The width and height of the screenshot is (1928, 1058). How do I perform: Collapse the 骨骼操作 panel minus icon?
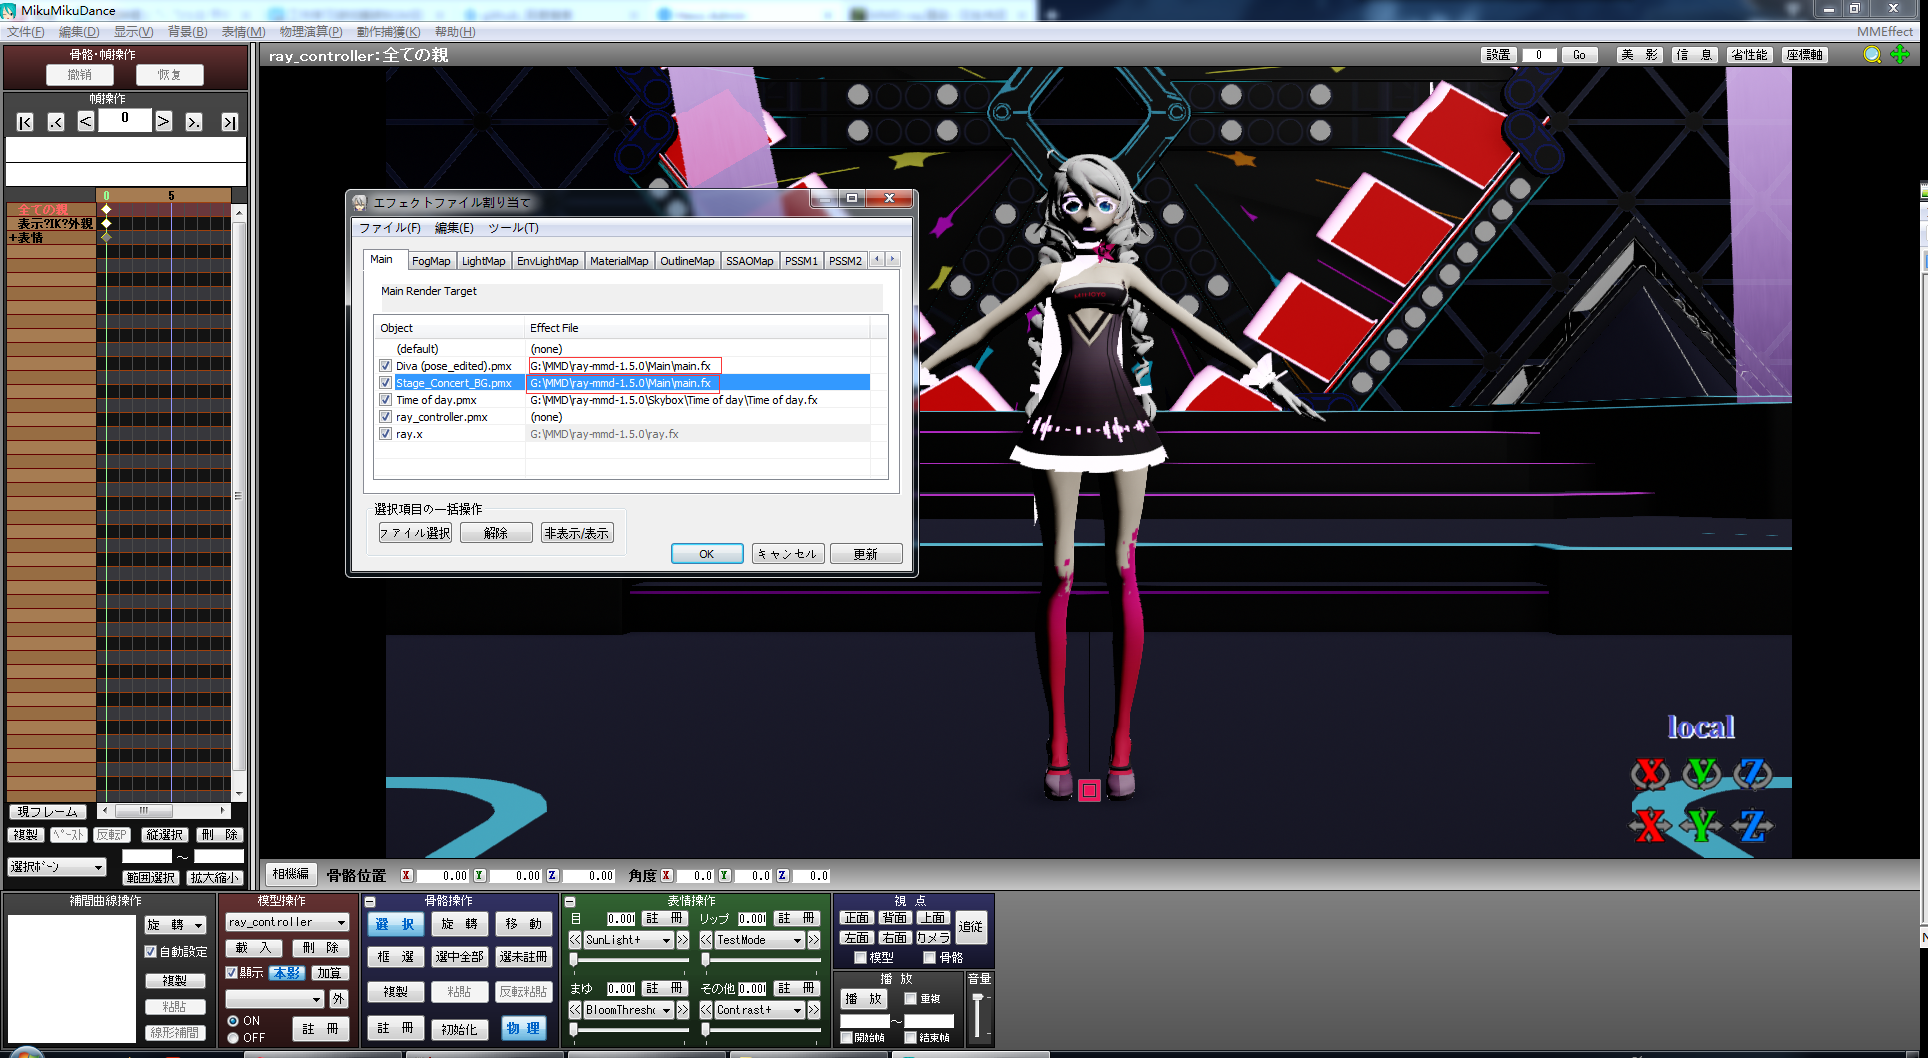point(370,902)
